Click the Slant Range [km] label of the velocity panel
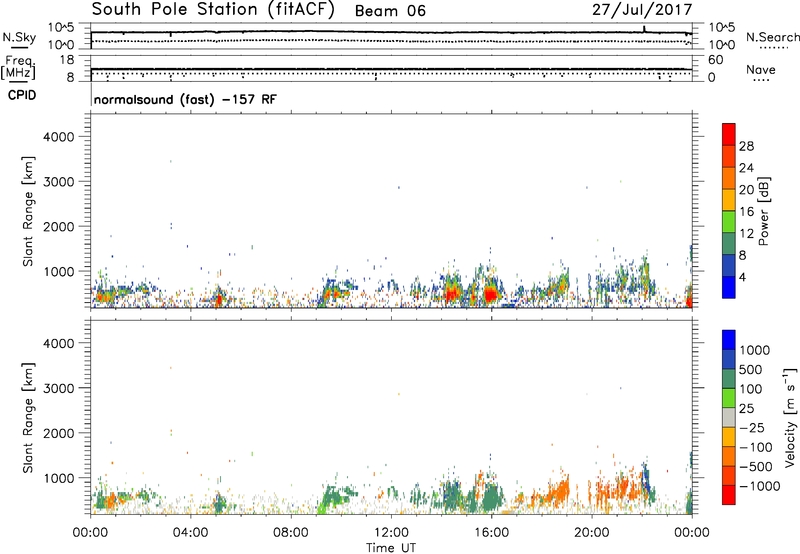Screen dimensions: 800x554 [x=28, y=418]
